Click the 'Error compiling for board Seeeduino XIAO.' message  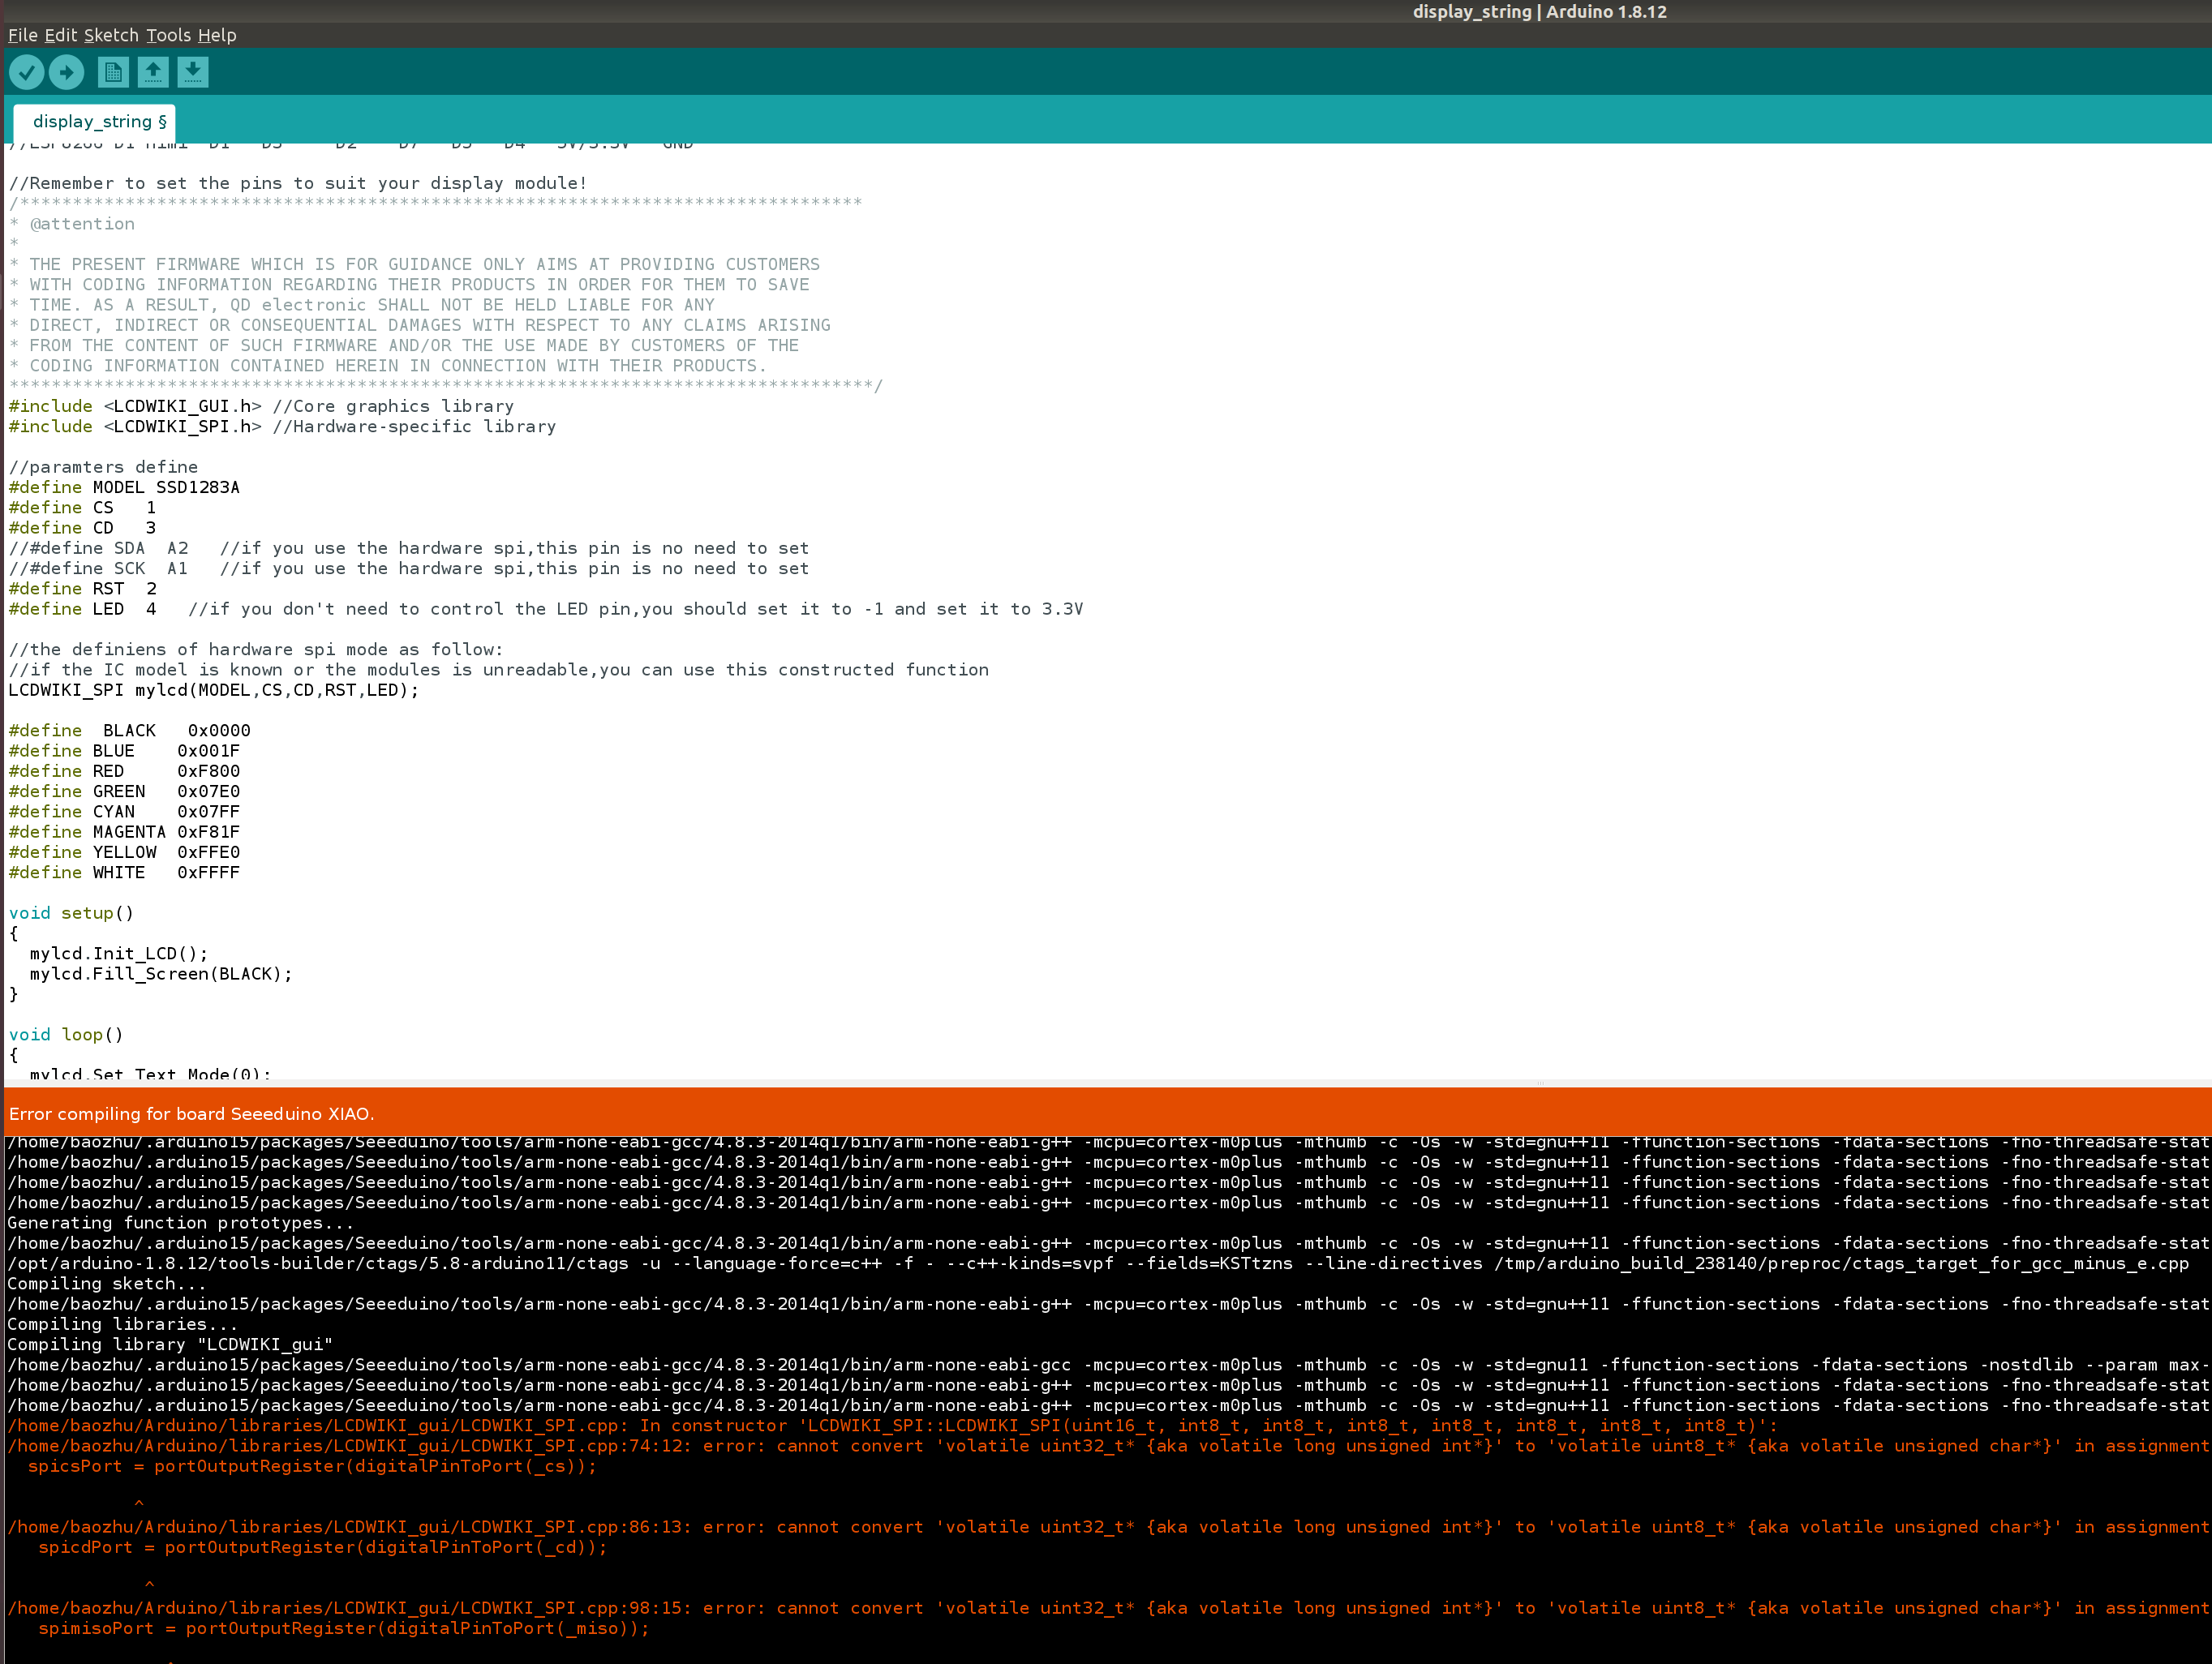click(x=191, y=1113)
